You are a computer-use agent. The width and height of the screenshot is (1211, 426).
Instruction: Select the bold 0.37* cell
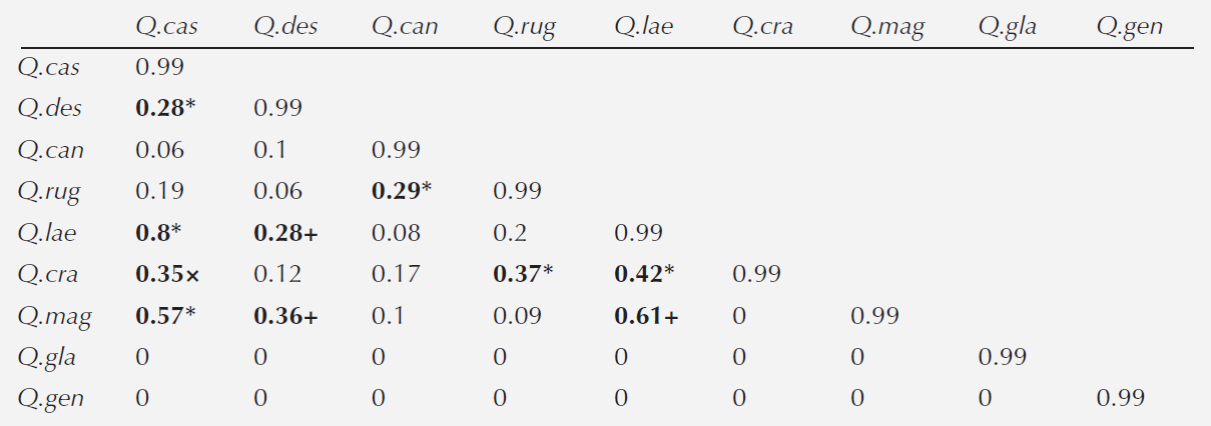click(x=523, y=274)
